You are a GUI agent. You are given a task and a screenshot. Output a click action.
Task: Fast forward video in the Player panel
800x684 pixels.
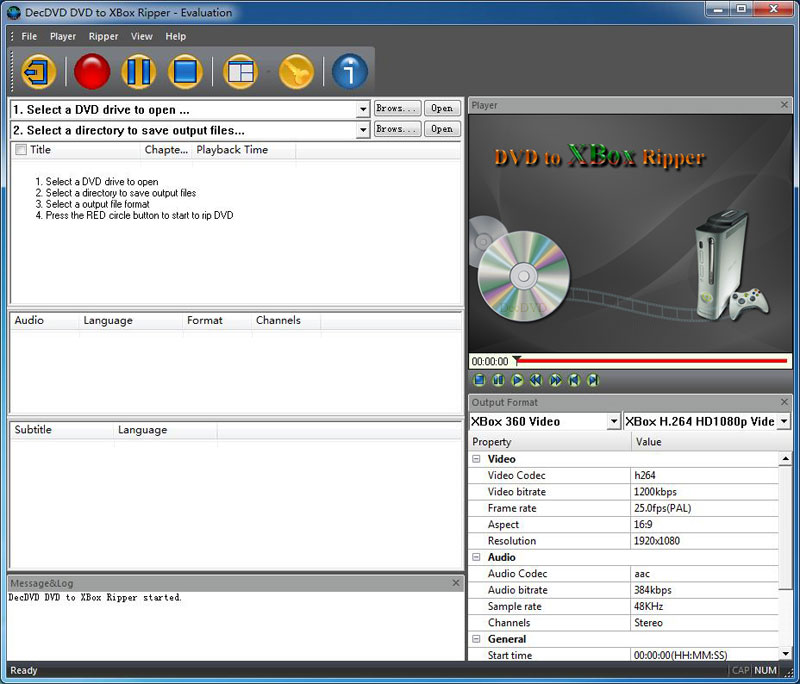555,380
